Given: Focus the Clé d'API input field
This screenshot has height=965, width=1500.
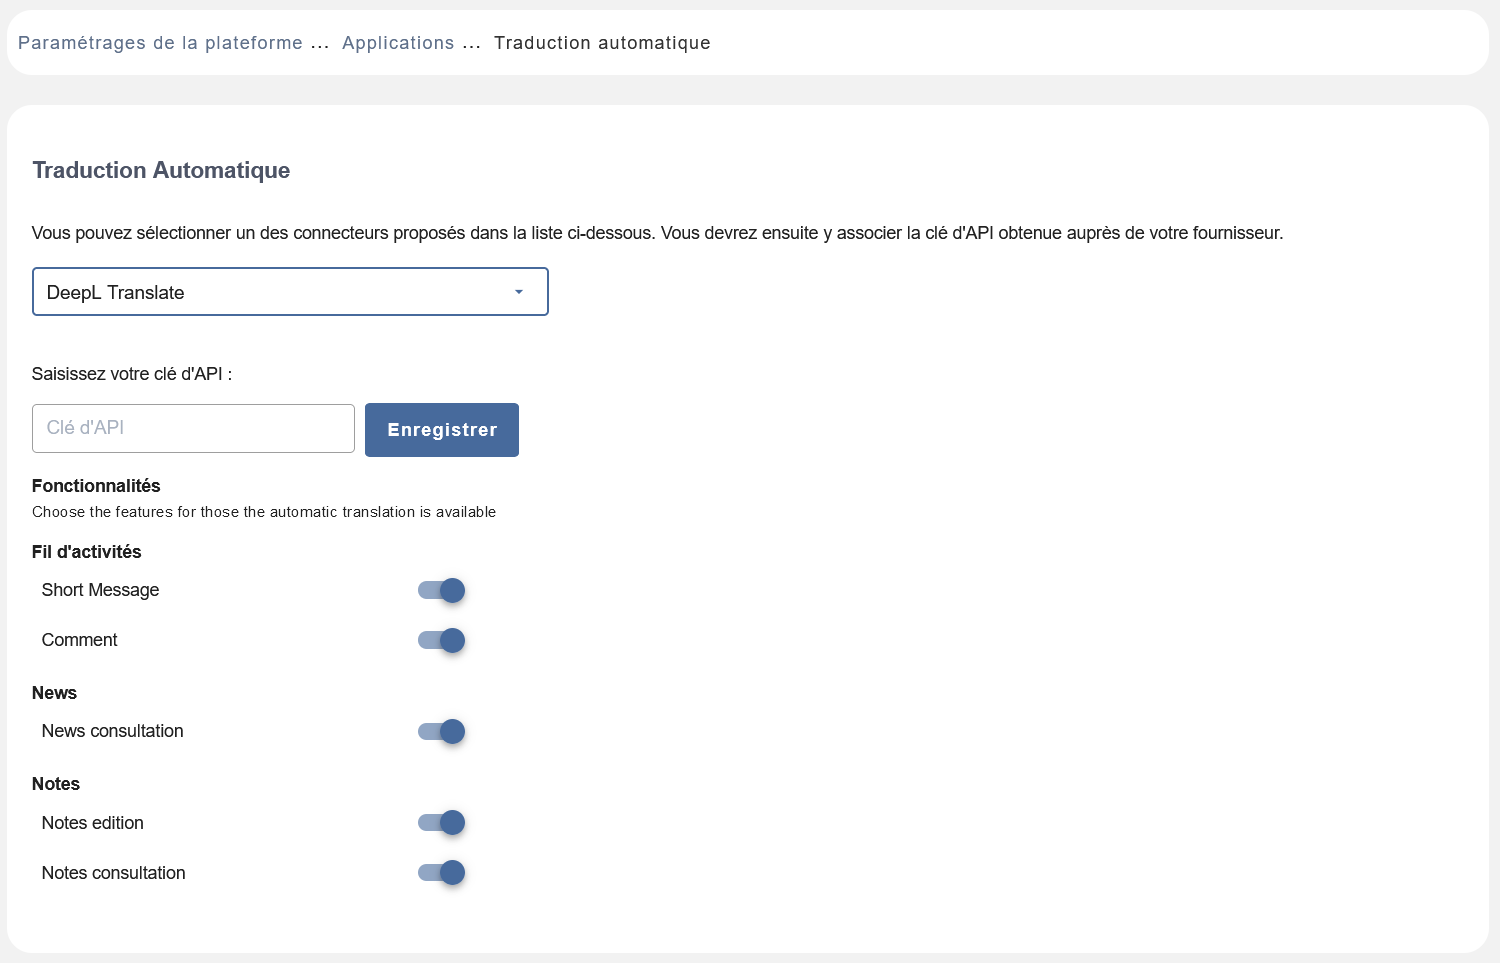Looking at the screenshot, I should [193, 428].
